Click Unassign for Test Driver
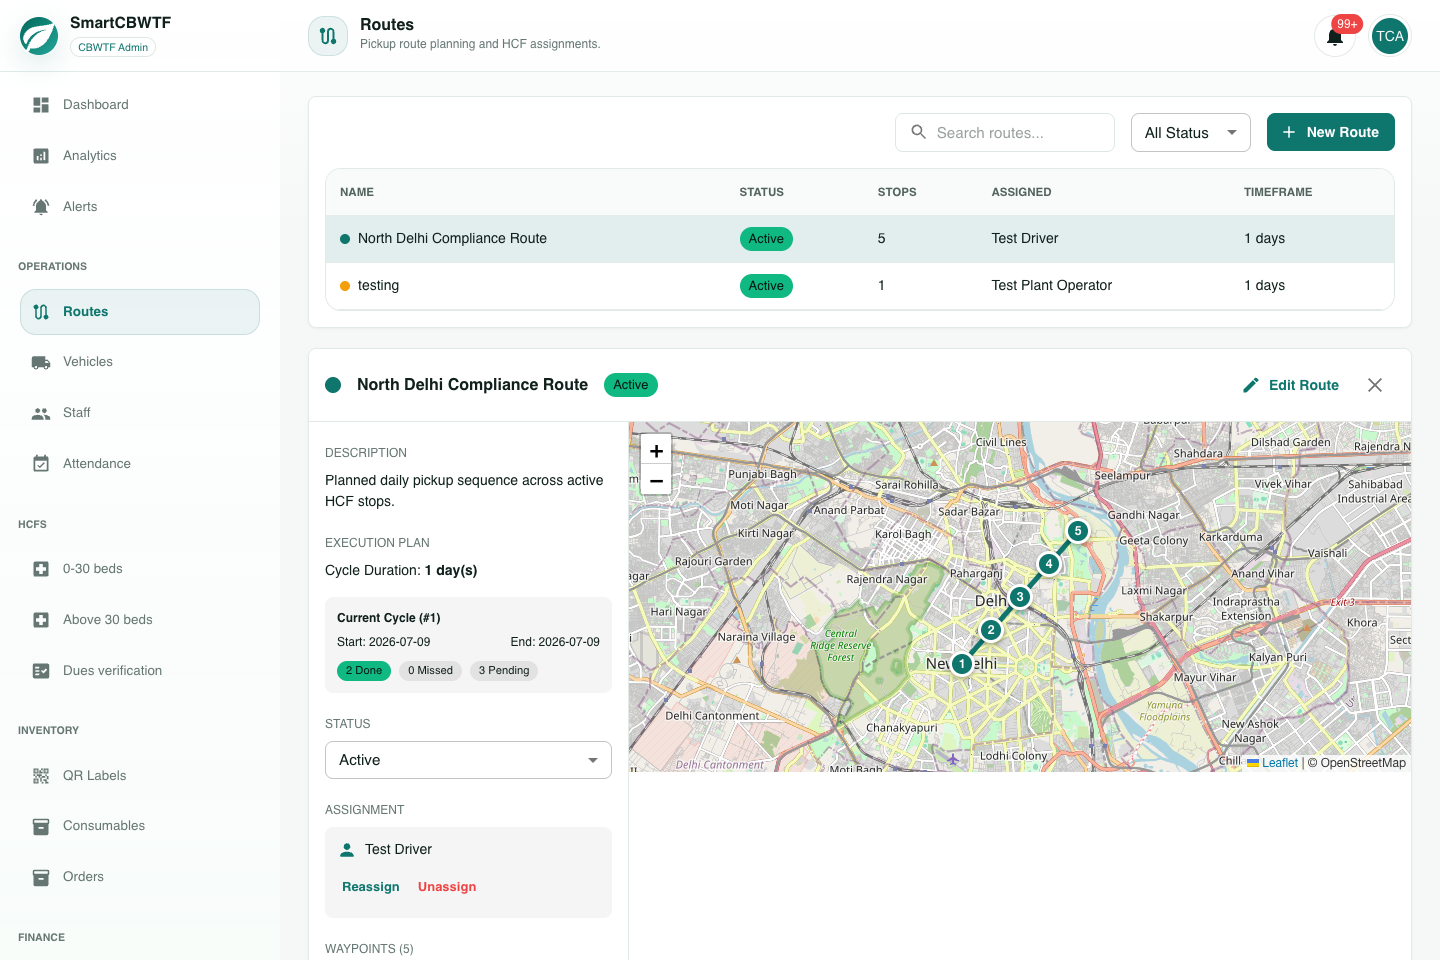Viewport: 1440px width, 960px height. click(x=447, y=887)
